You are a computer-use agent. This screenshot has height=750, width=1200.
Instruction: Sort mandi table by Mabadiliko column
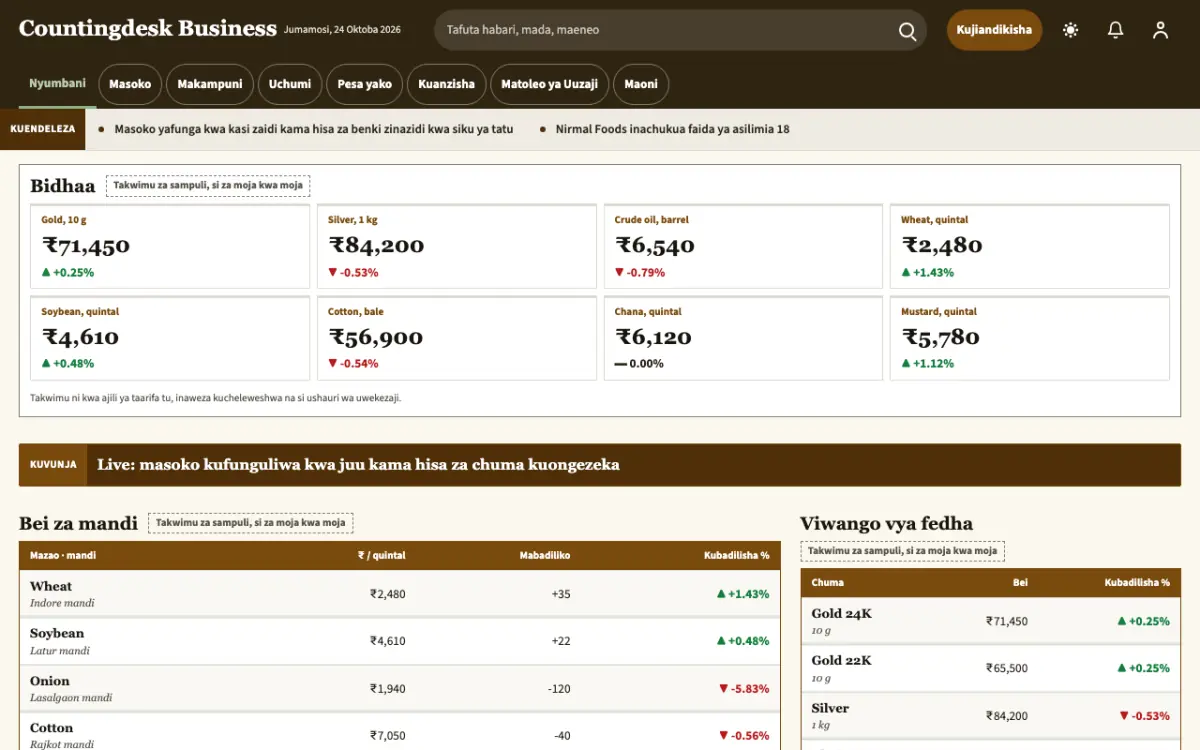tap(545, 555)
